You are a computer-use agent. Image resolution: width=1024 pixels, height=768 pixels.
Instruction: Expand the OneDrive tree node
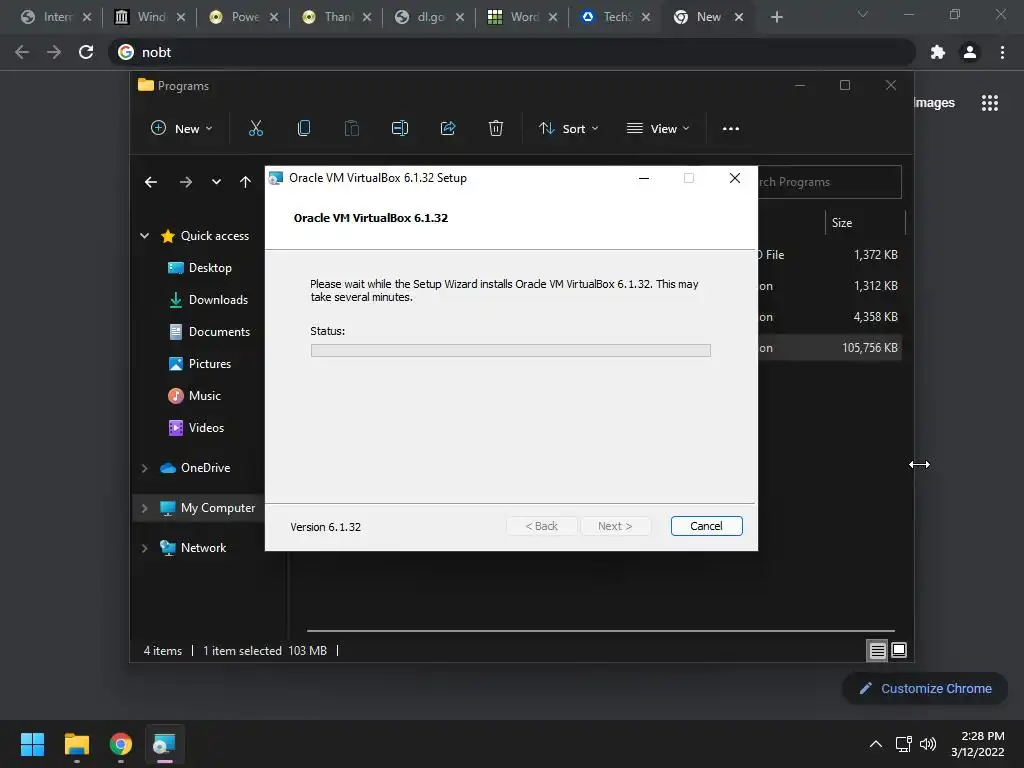click(144, 468)
